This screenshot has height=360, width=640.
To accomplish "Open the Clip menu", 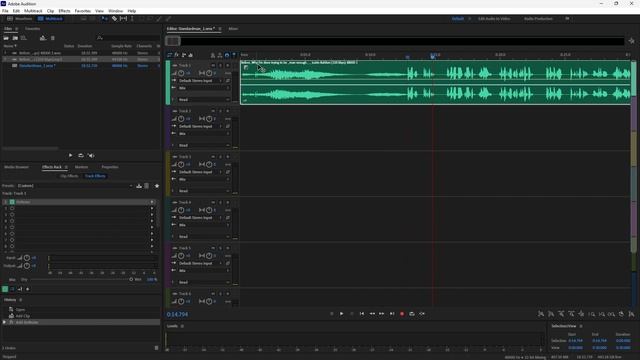I will [x=50, y=11].
